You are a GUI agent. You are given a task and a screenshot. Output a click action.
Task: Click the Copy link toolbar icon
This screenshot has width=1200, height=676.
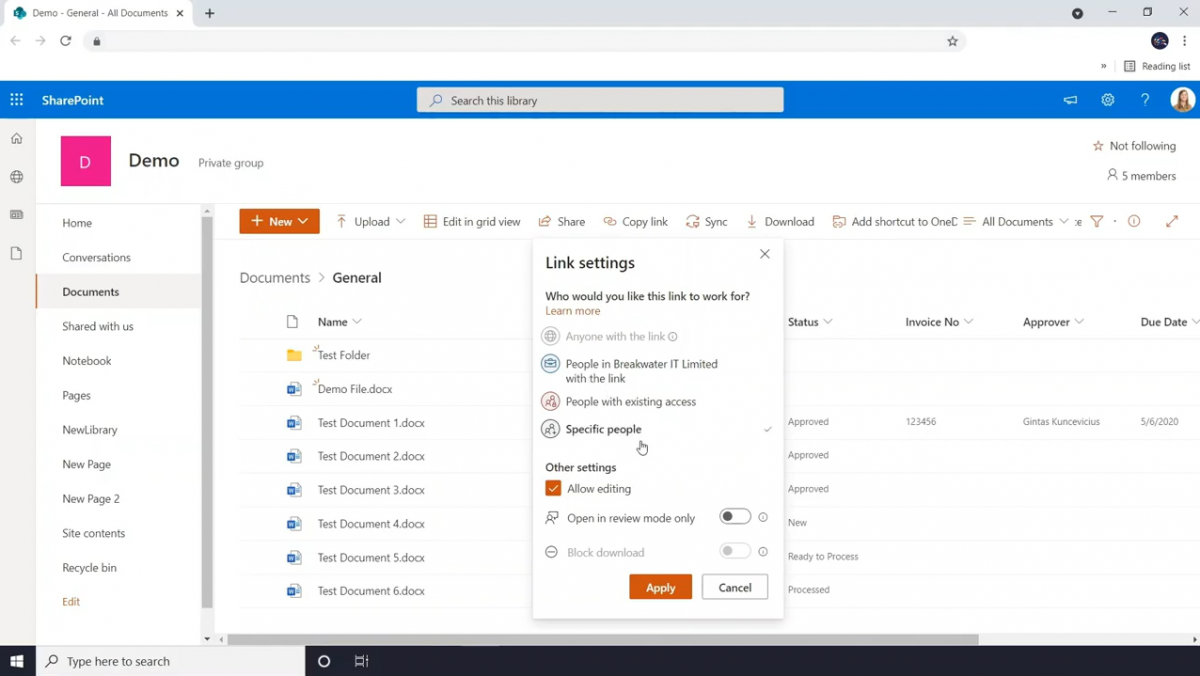click(635, 221)
